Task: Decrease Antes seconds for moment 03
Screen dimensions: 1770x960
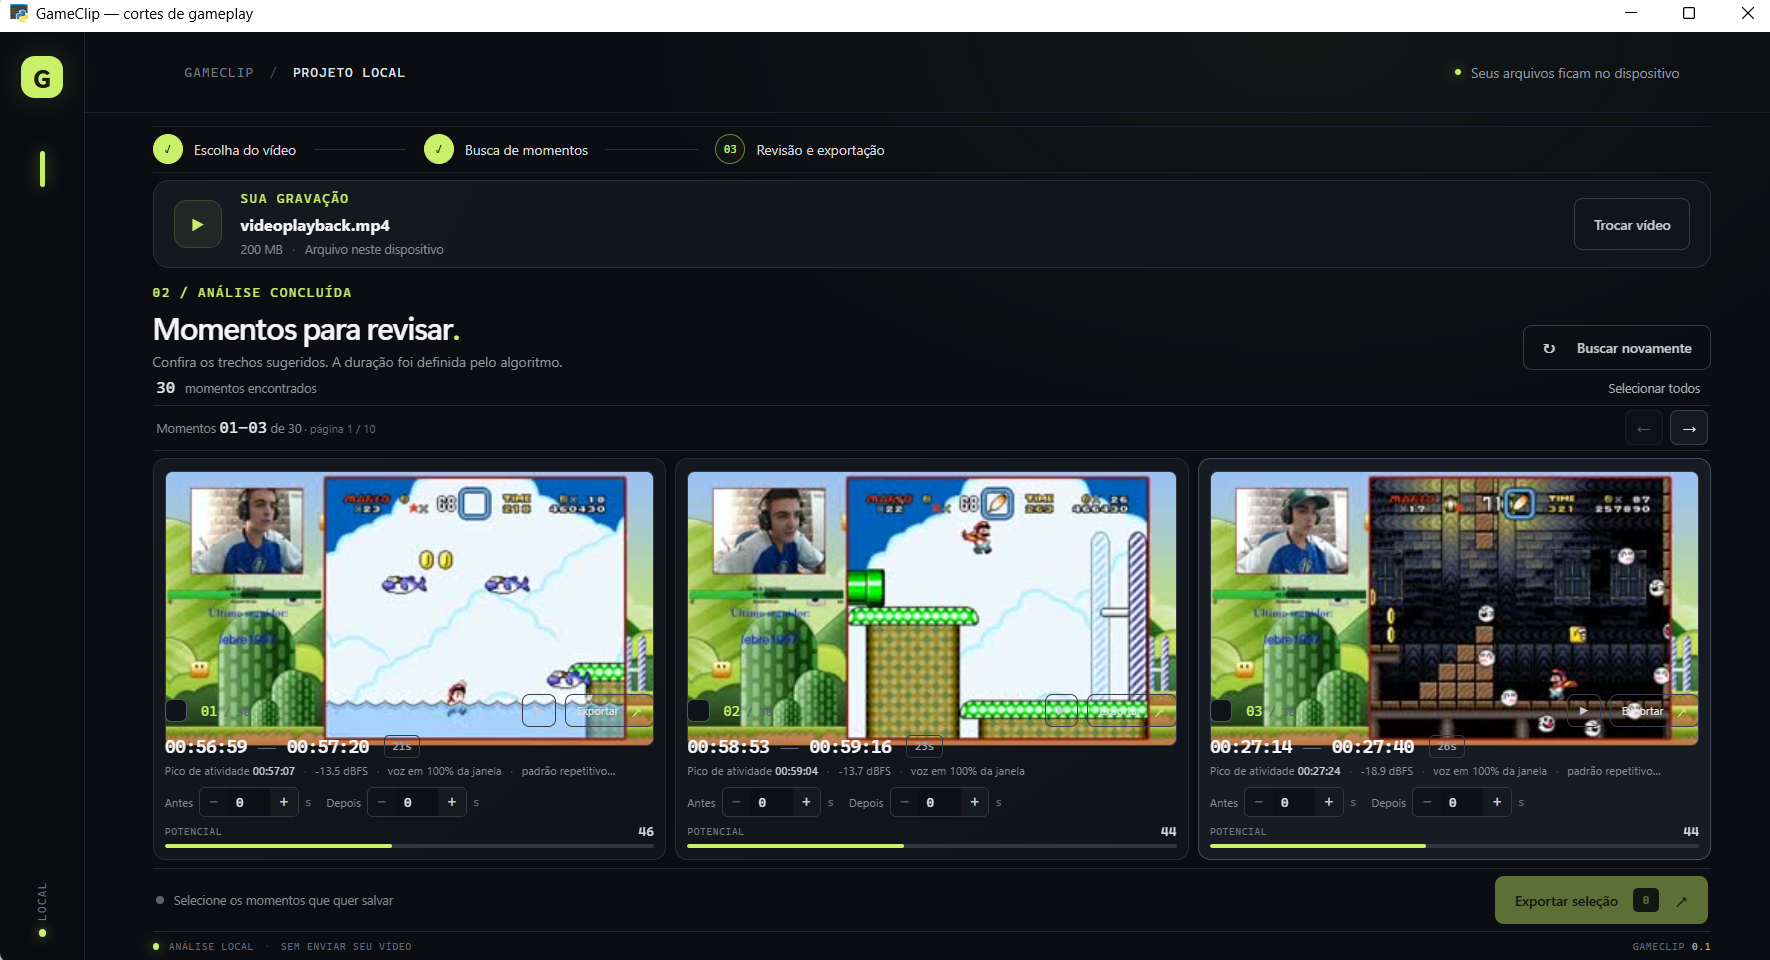Action: [1259, 802]
